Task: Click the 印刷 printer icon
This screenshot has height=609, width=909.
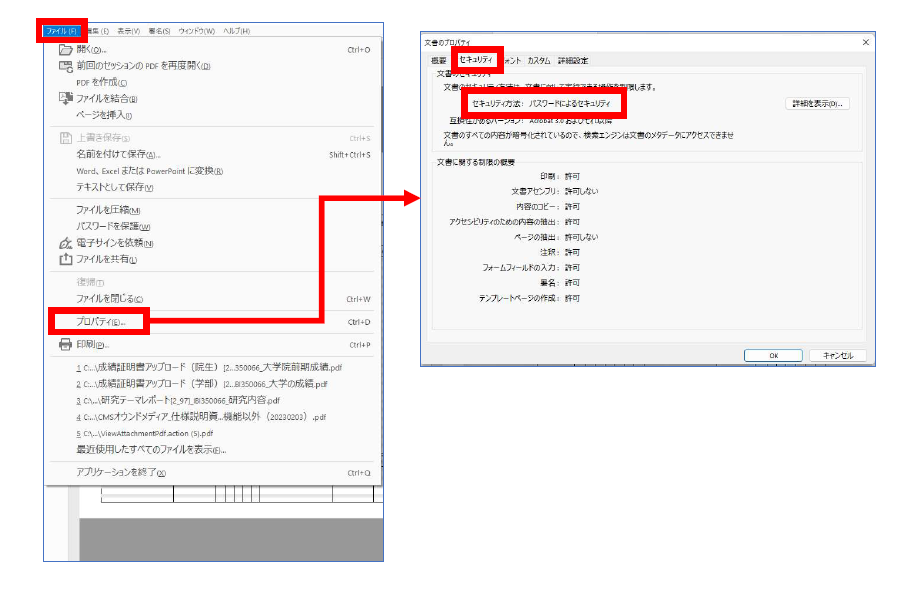Action: 65,343
